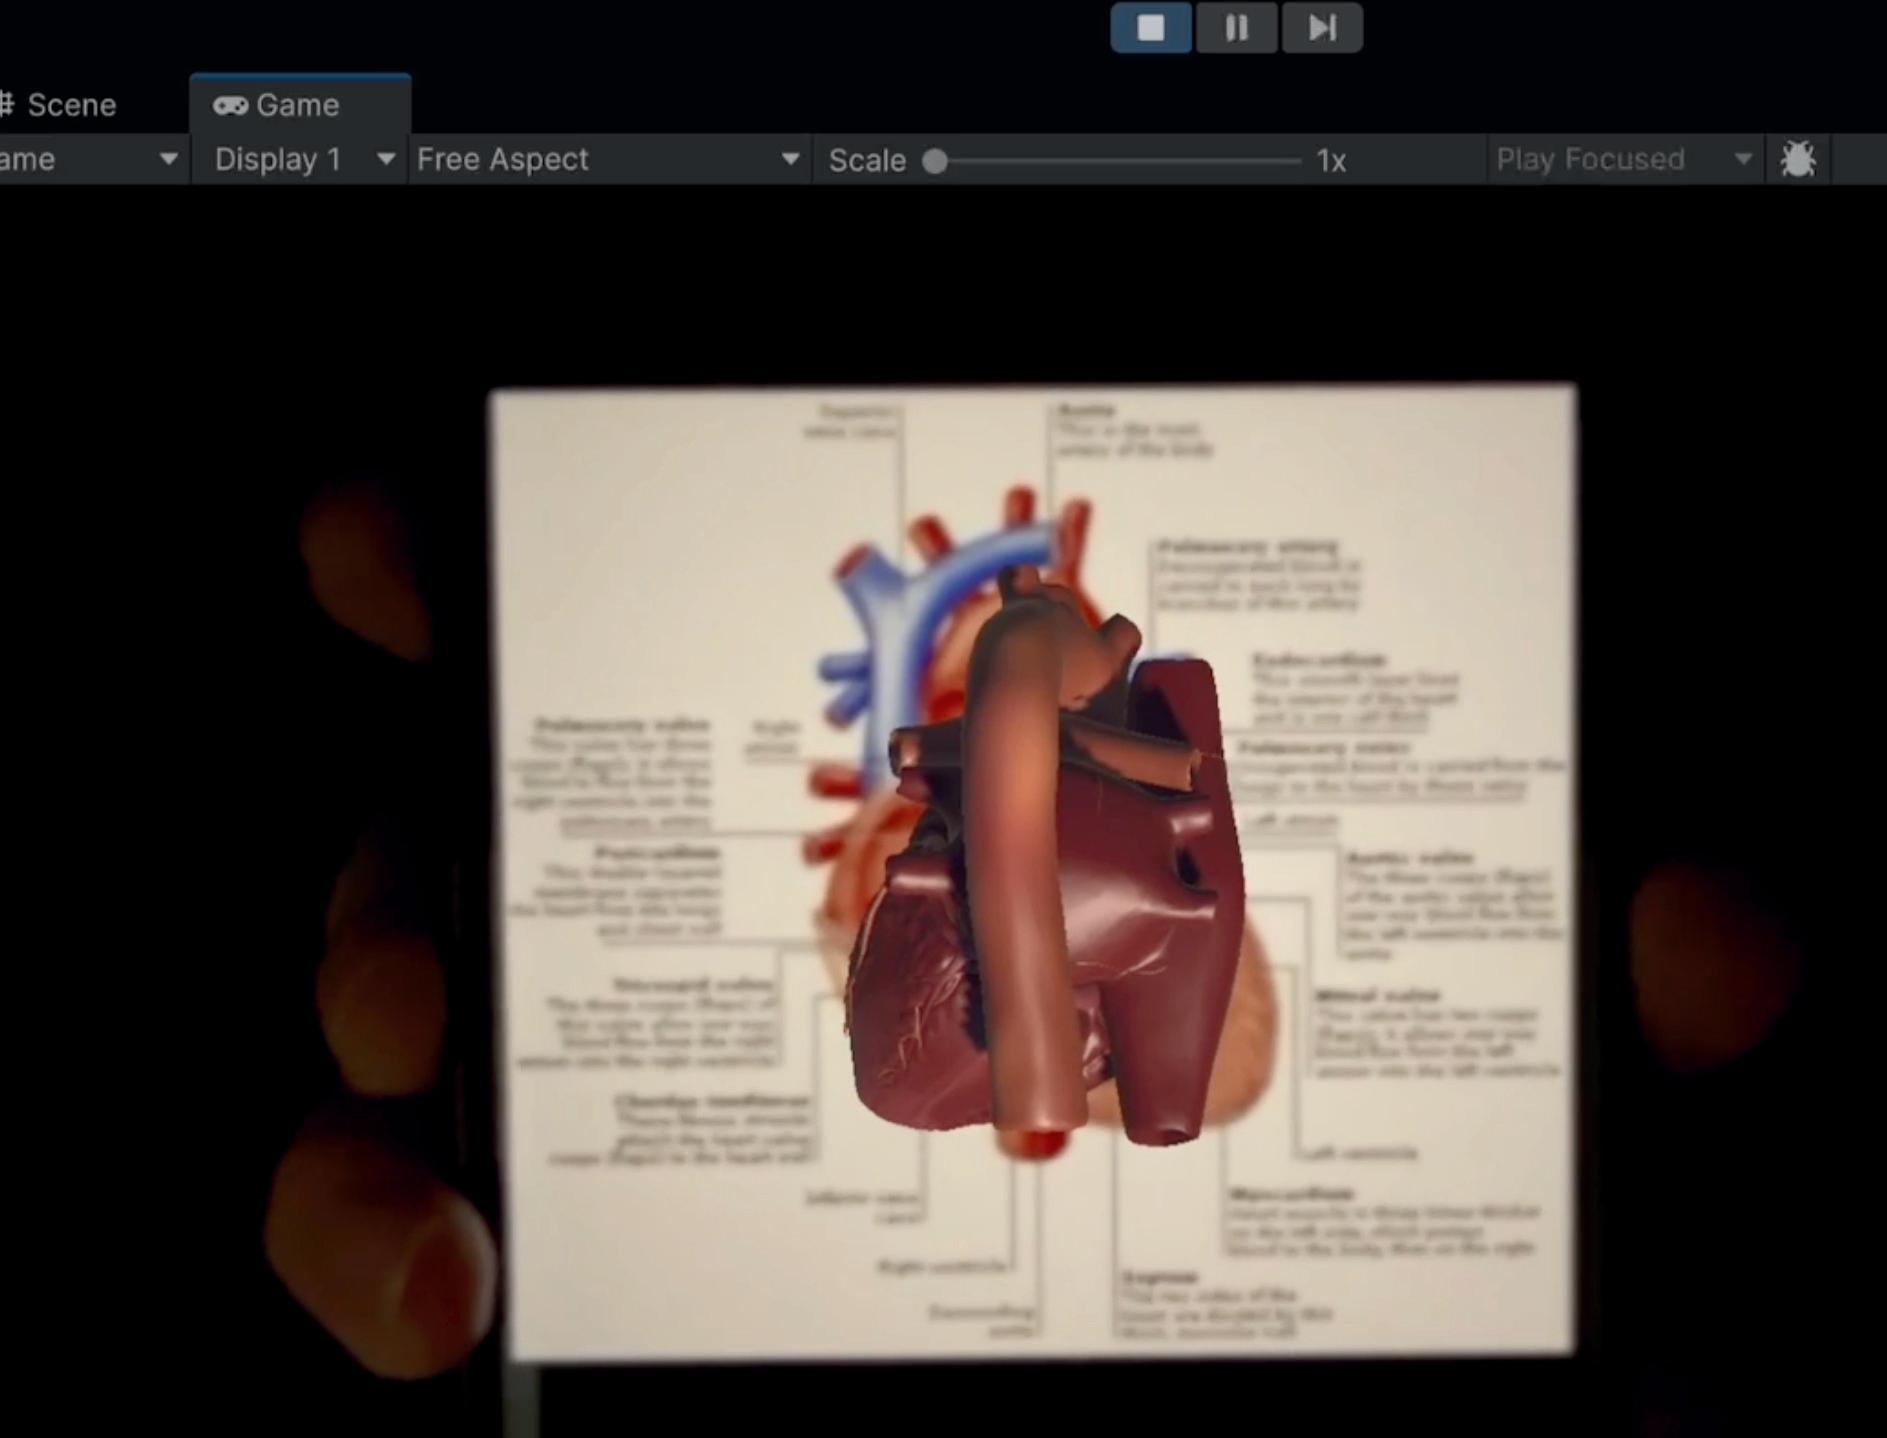Click the grid icon on Scene tab
The image size is (1887, 1438).
coord(6,104)
